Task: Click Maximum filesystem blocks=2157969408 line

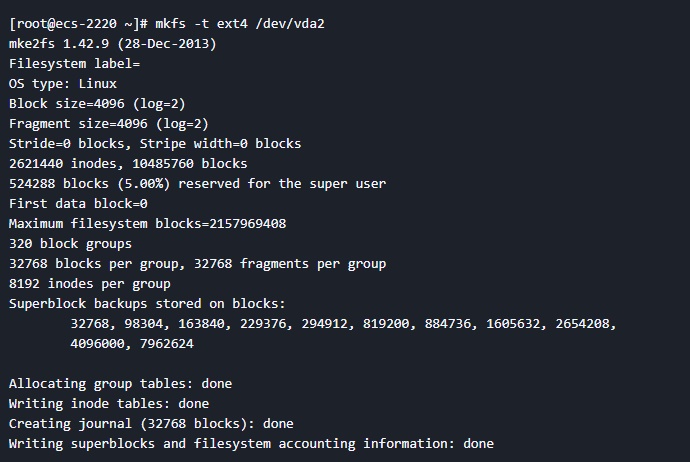Action: pos(147,224)
